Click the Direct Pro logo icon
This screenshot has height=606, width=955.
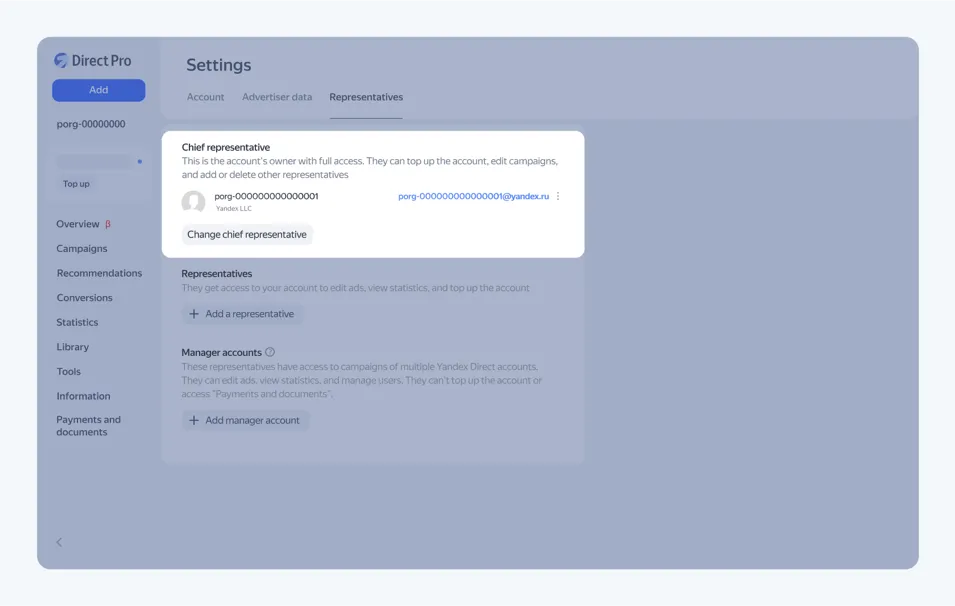click(x=60, y=60)
